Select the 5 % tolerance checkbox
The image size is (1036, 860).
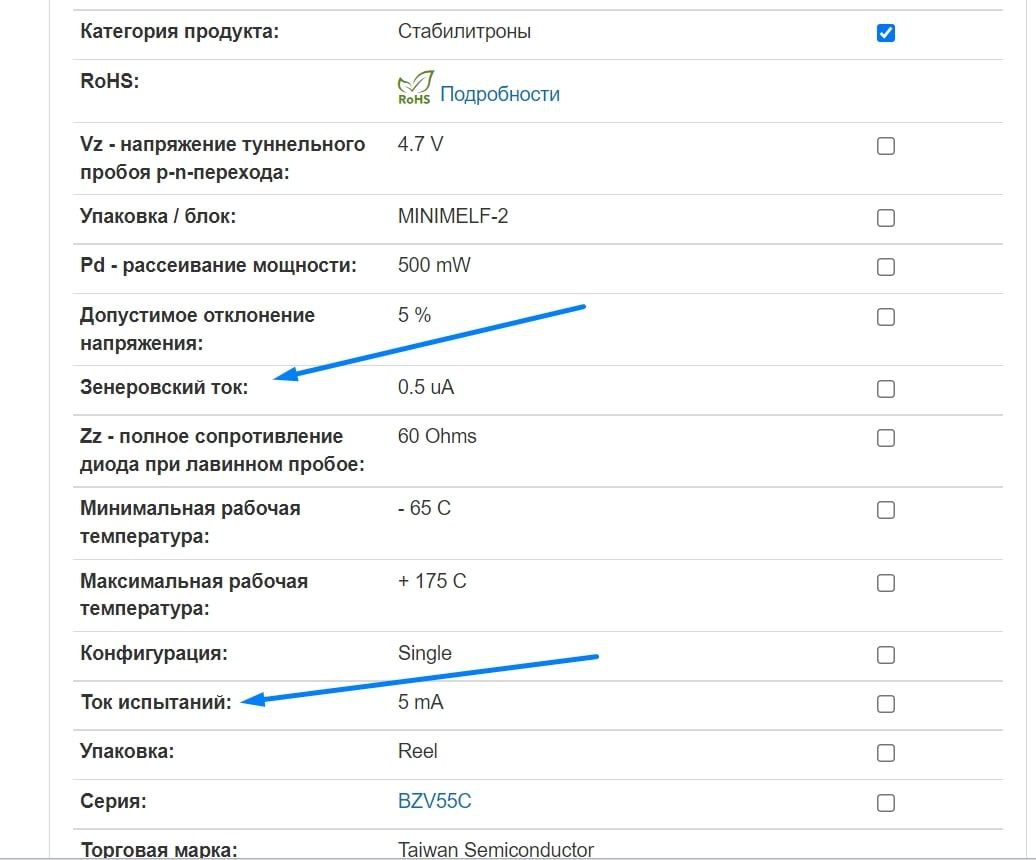(x=885, y=316)
